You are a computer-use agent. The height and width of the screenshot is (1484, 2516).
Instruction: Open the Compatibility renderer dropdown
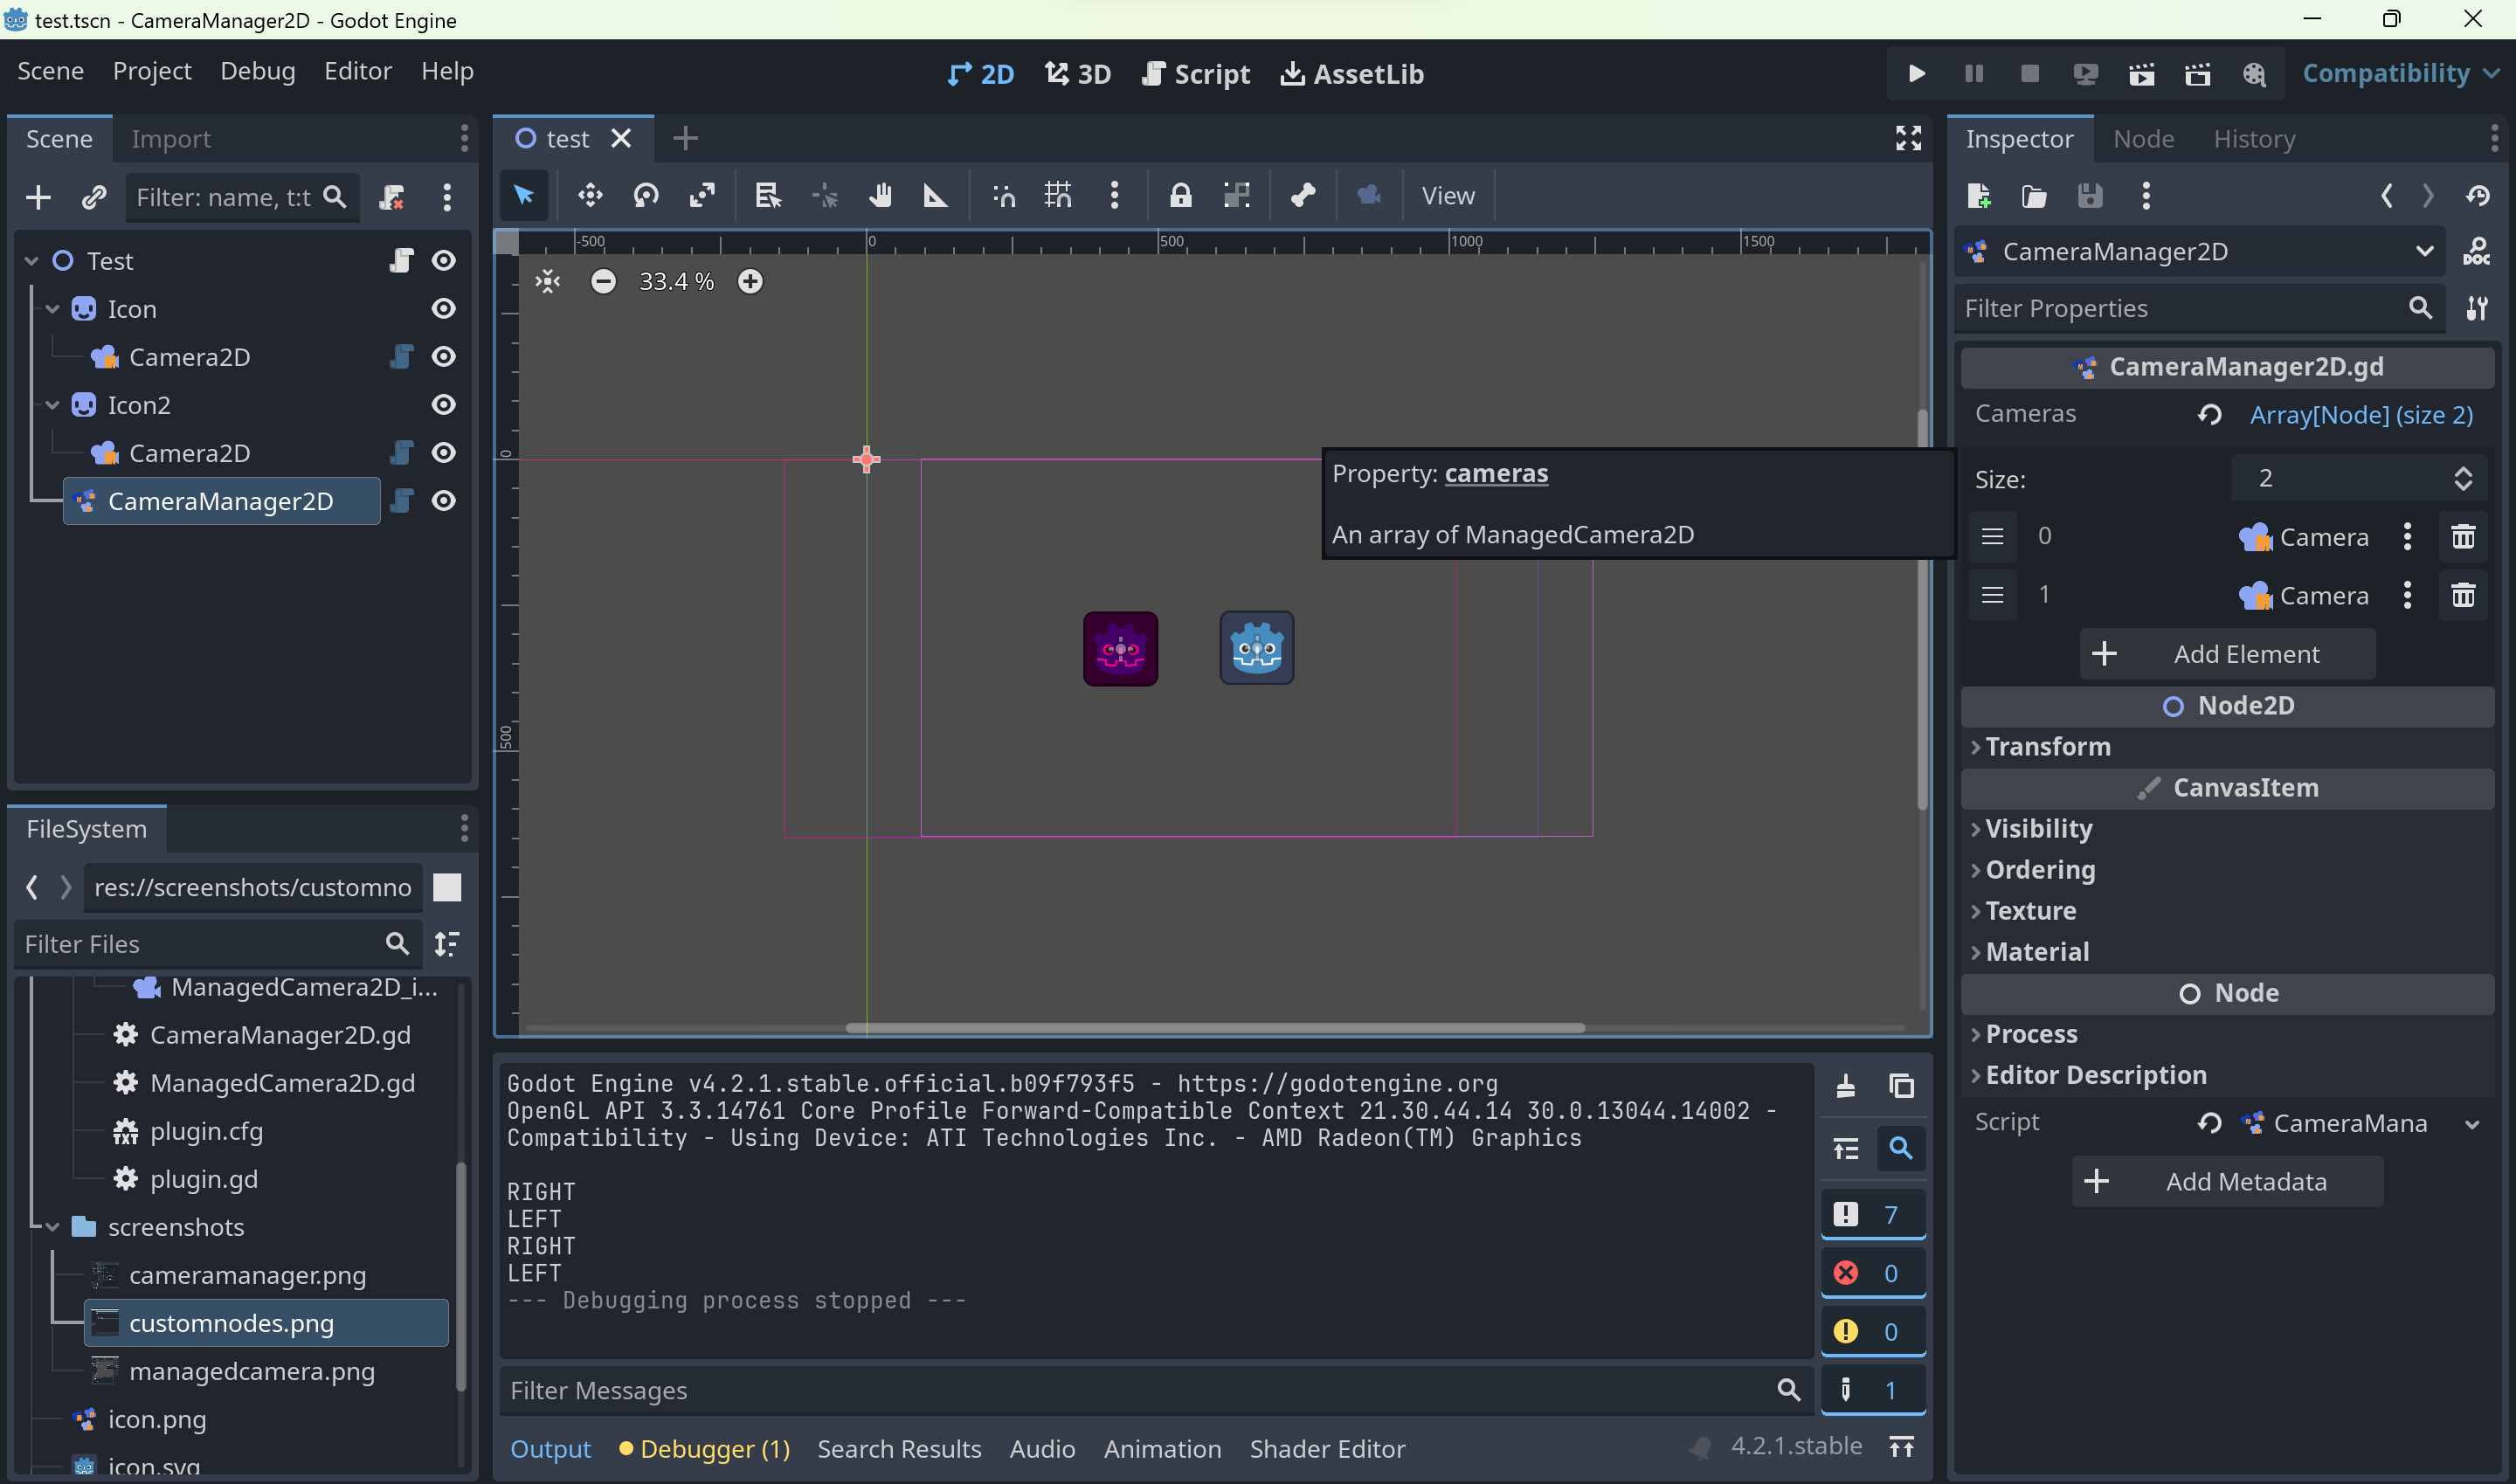point(2399,74)
